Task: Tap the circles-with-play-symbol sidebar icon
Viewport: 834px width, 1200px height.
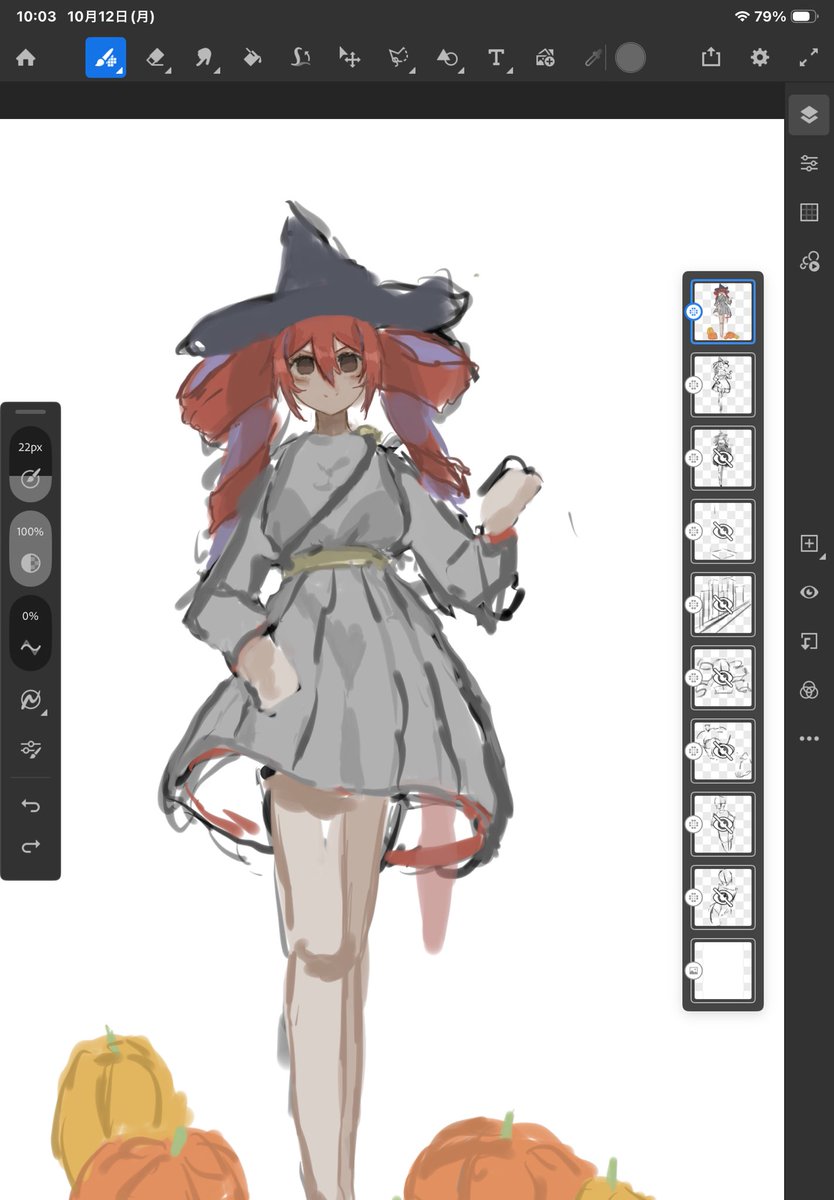Action: coord(809,261)
